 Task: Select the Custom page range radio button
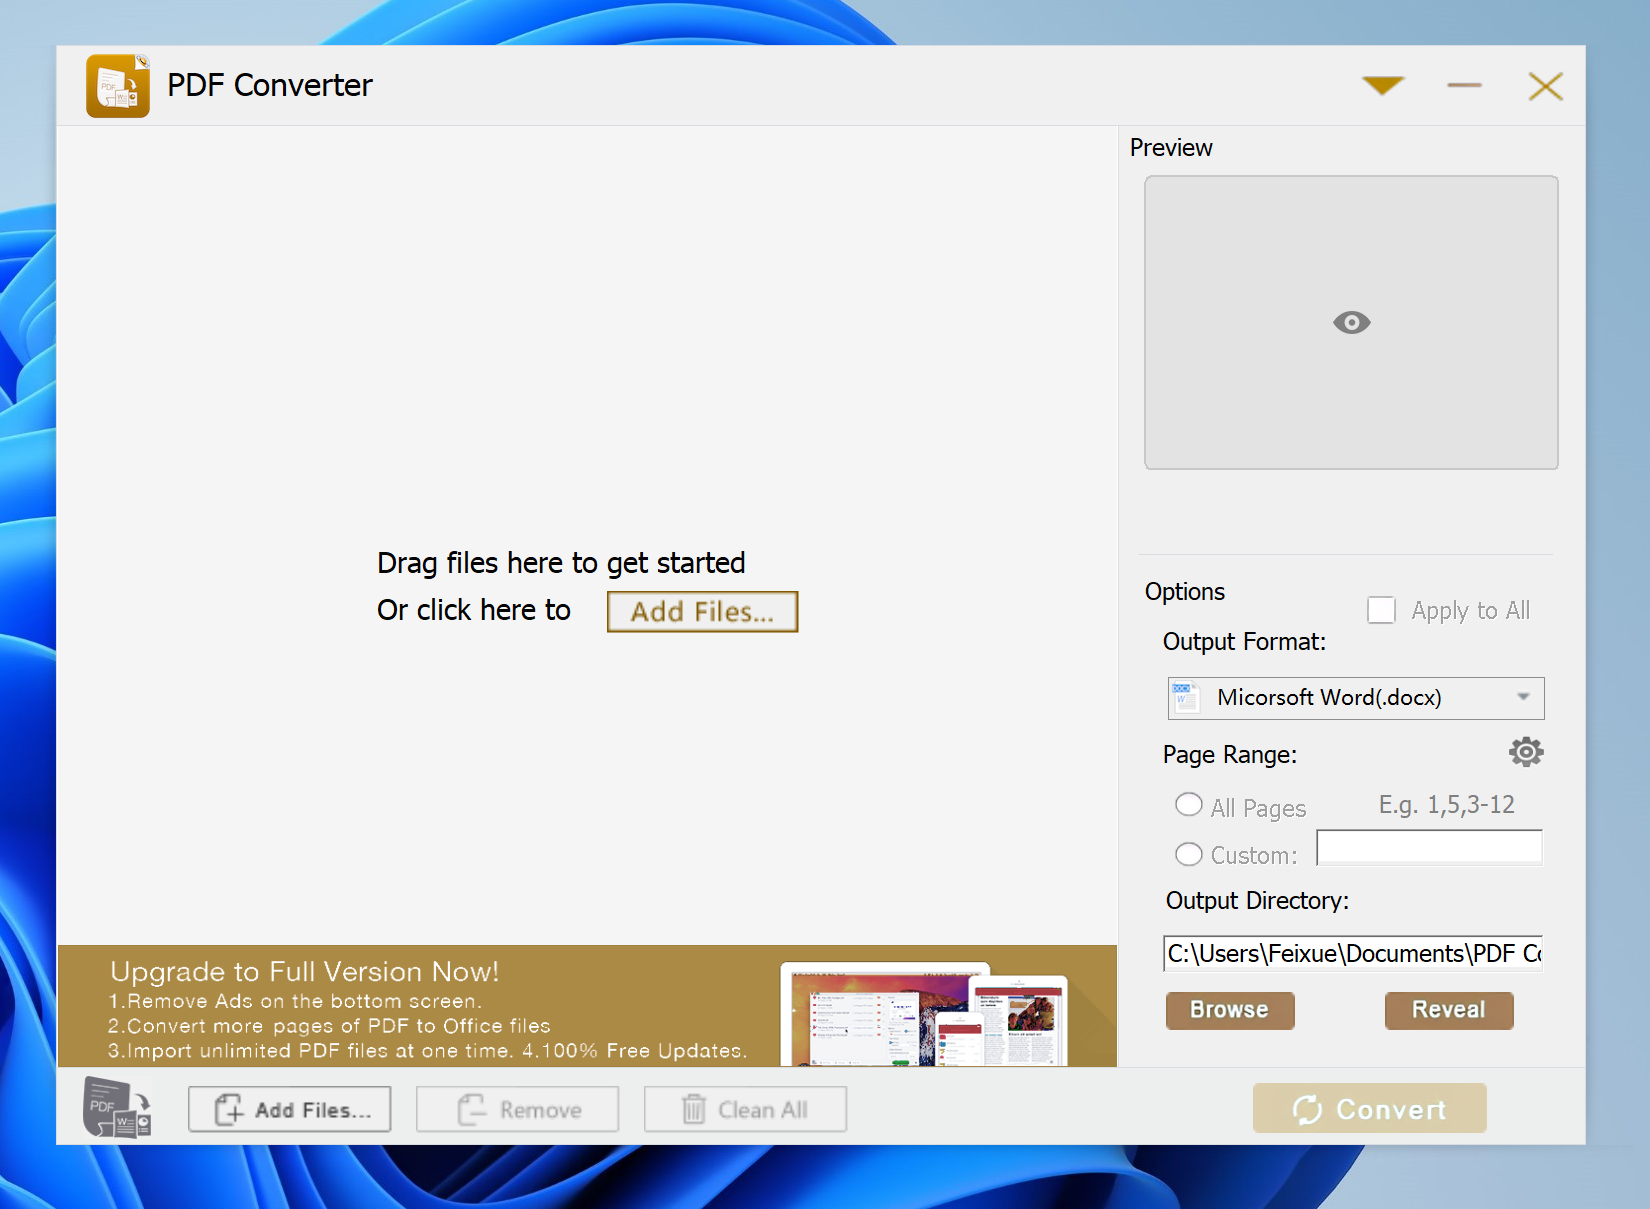[x=1188, y=854]
